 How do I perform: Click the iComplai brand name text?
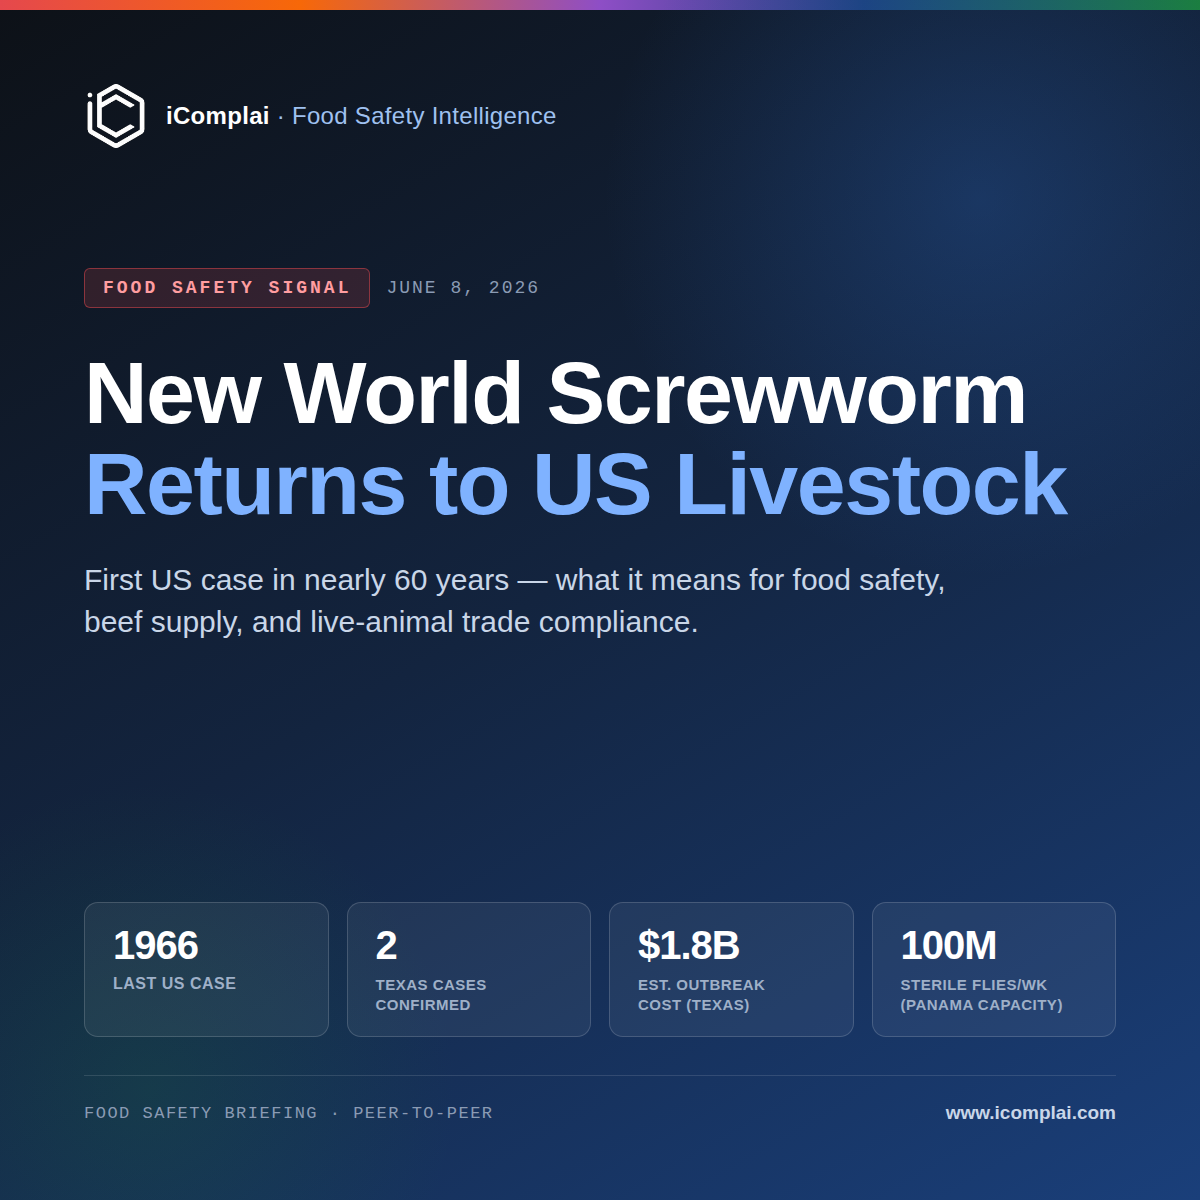217,116
